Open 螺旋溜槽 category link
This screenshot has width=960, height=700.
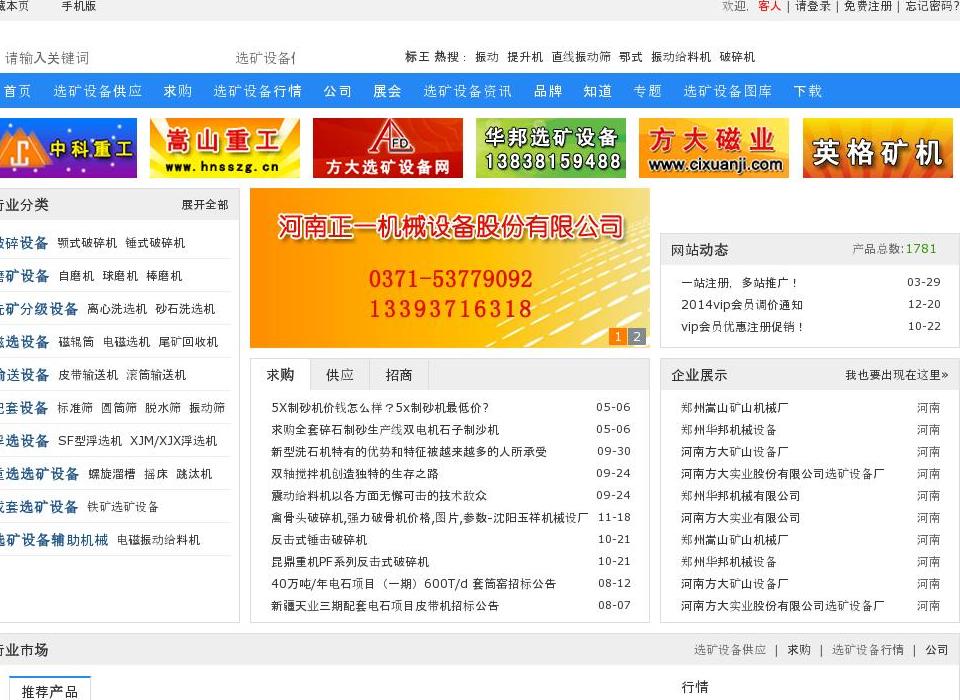point(111,474)
